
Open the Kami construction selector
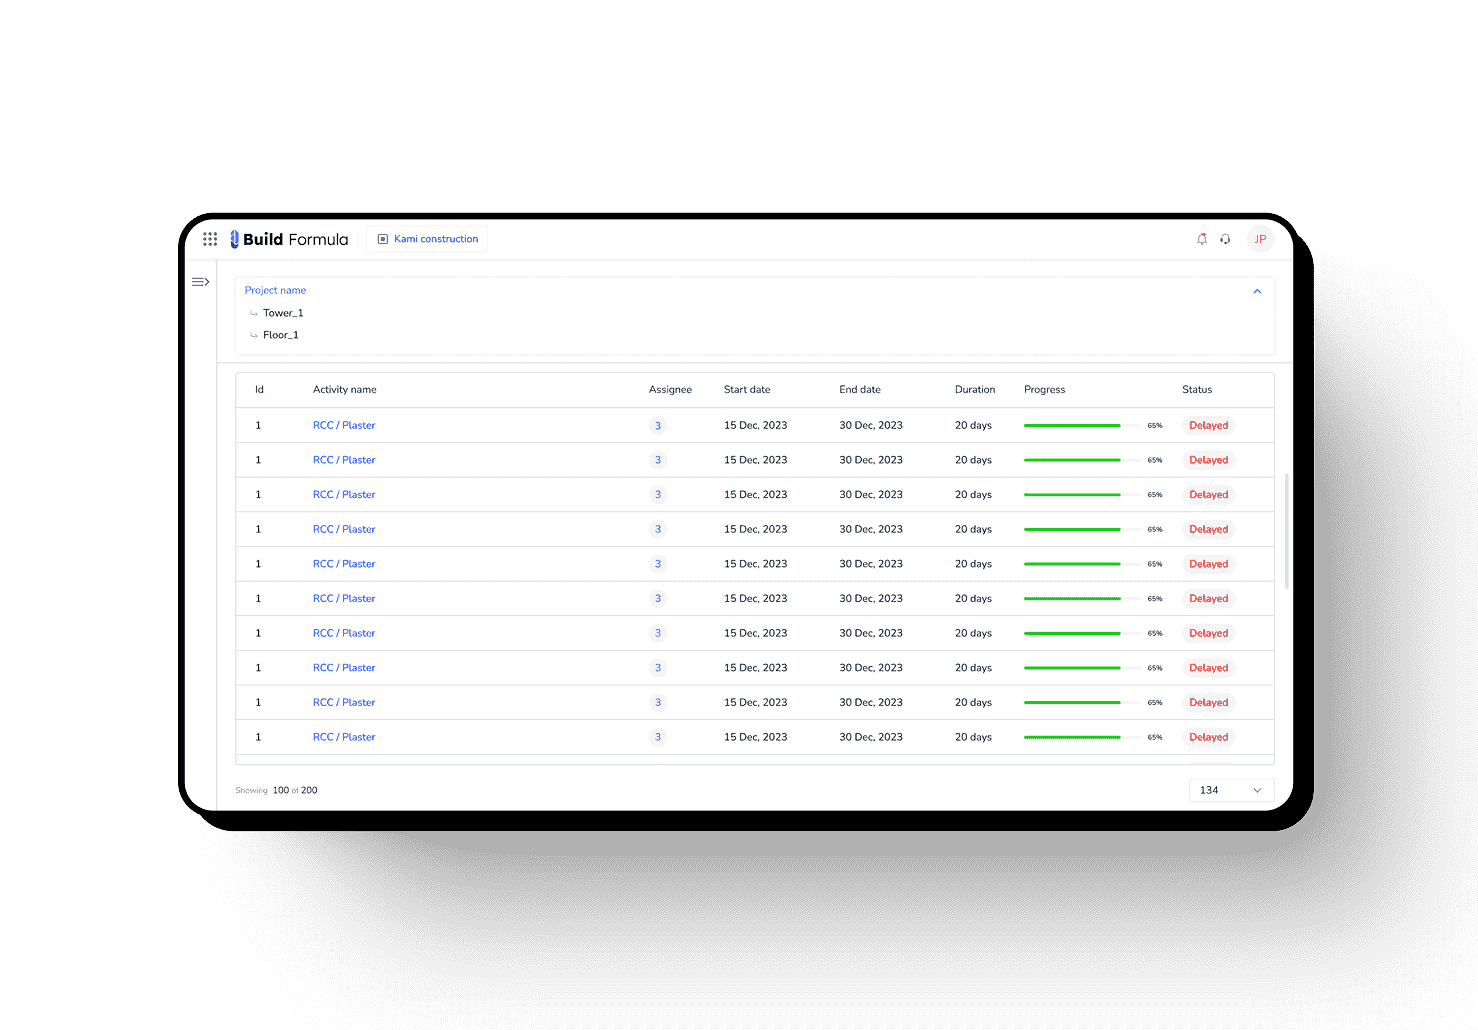436,239
